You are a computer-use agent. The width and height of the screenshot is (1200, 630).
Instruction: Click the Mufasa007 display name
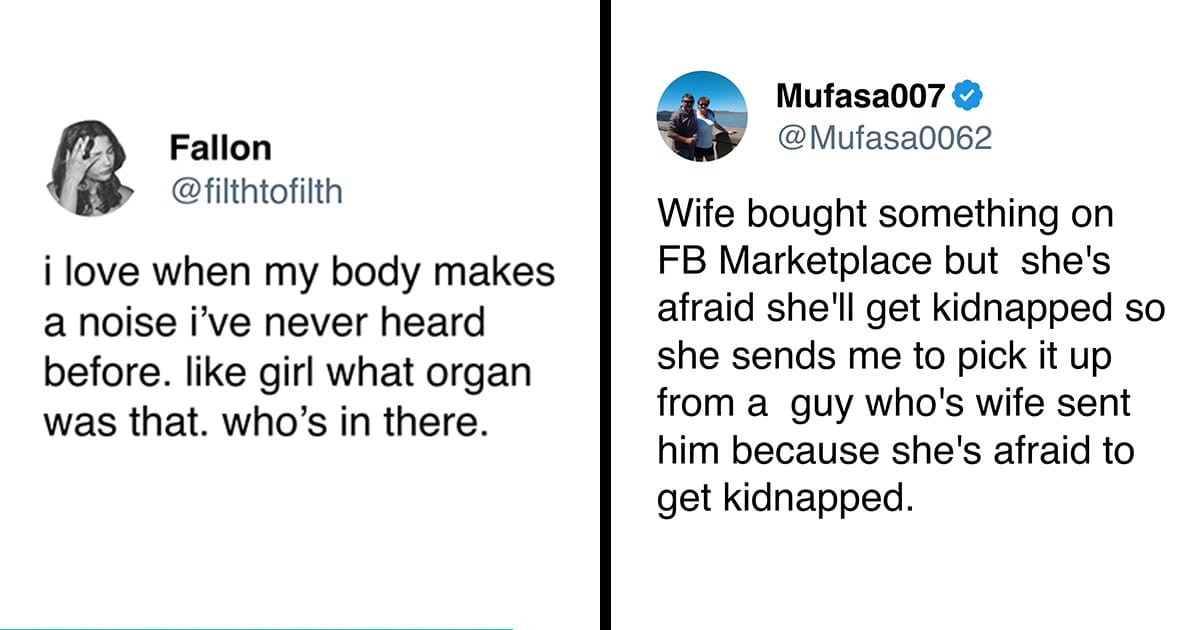[860, 95]
